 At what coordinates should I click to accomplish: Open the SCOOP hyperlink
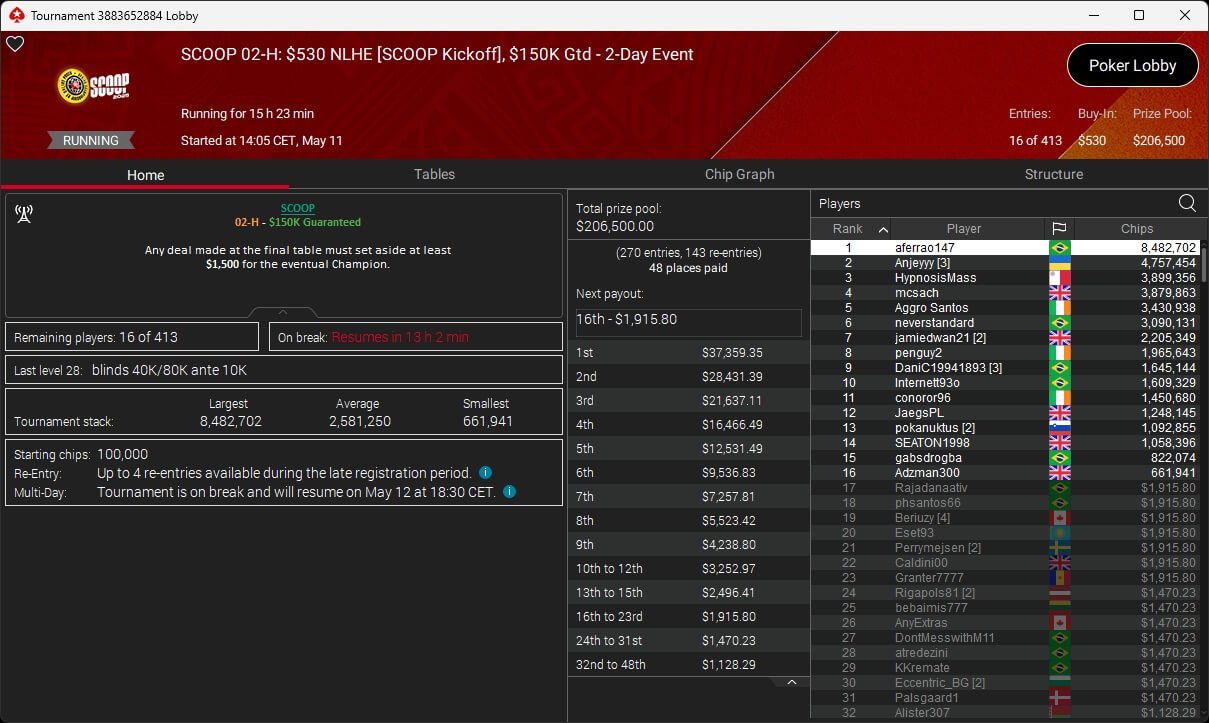[x=298, y=208]
